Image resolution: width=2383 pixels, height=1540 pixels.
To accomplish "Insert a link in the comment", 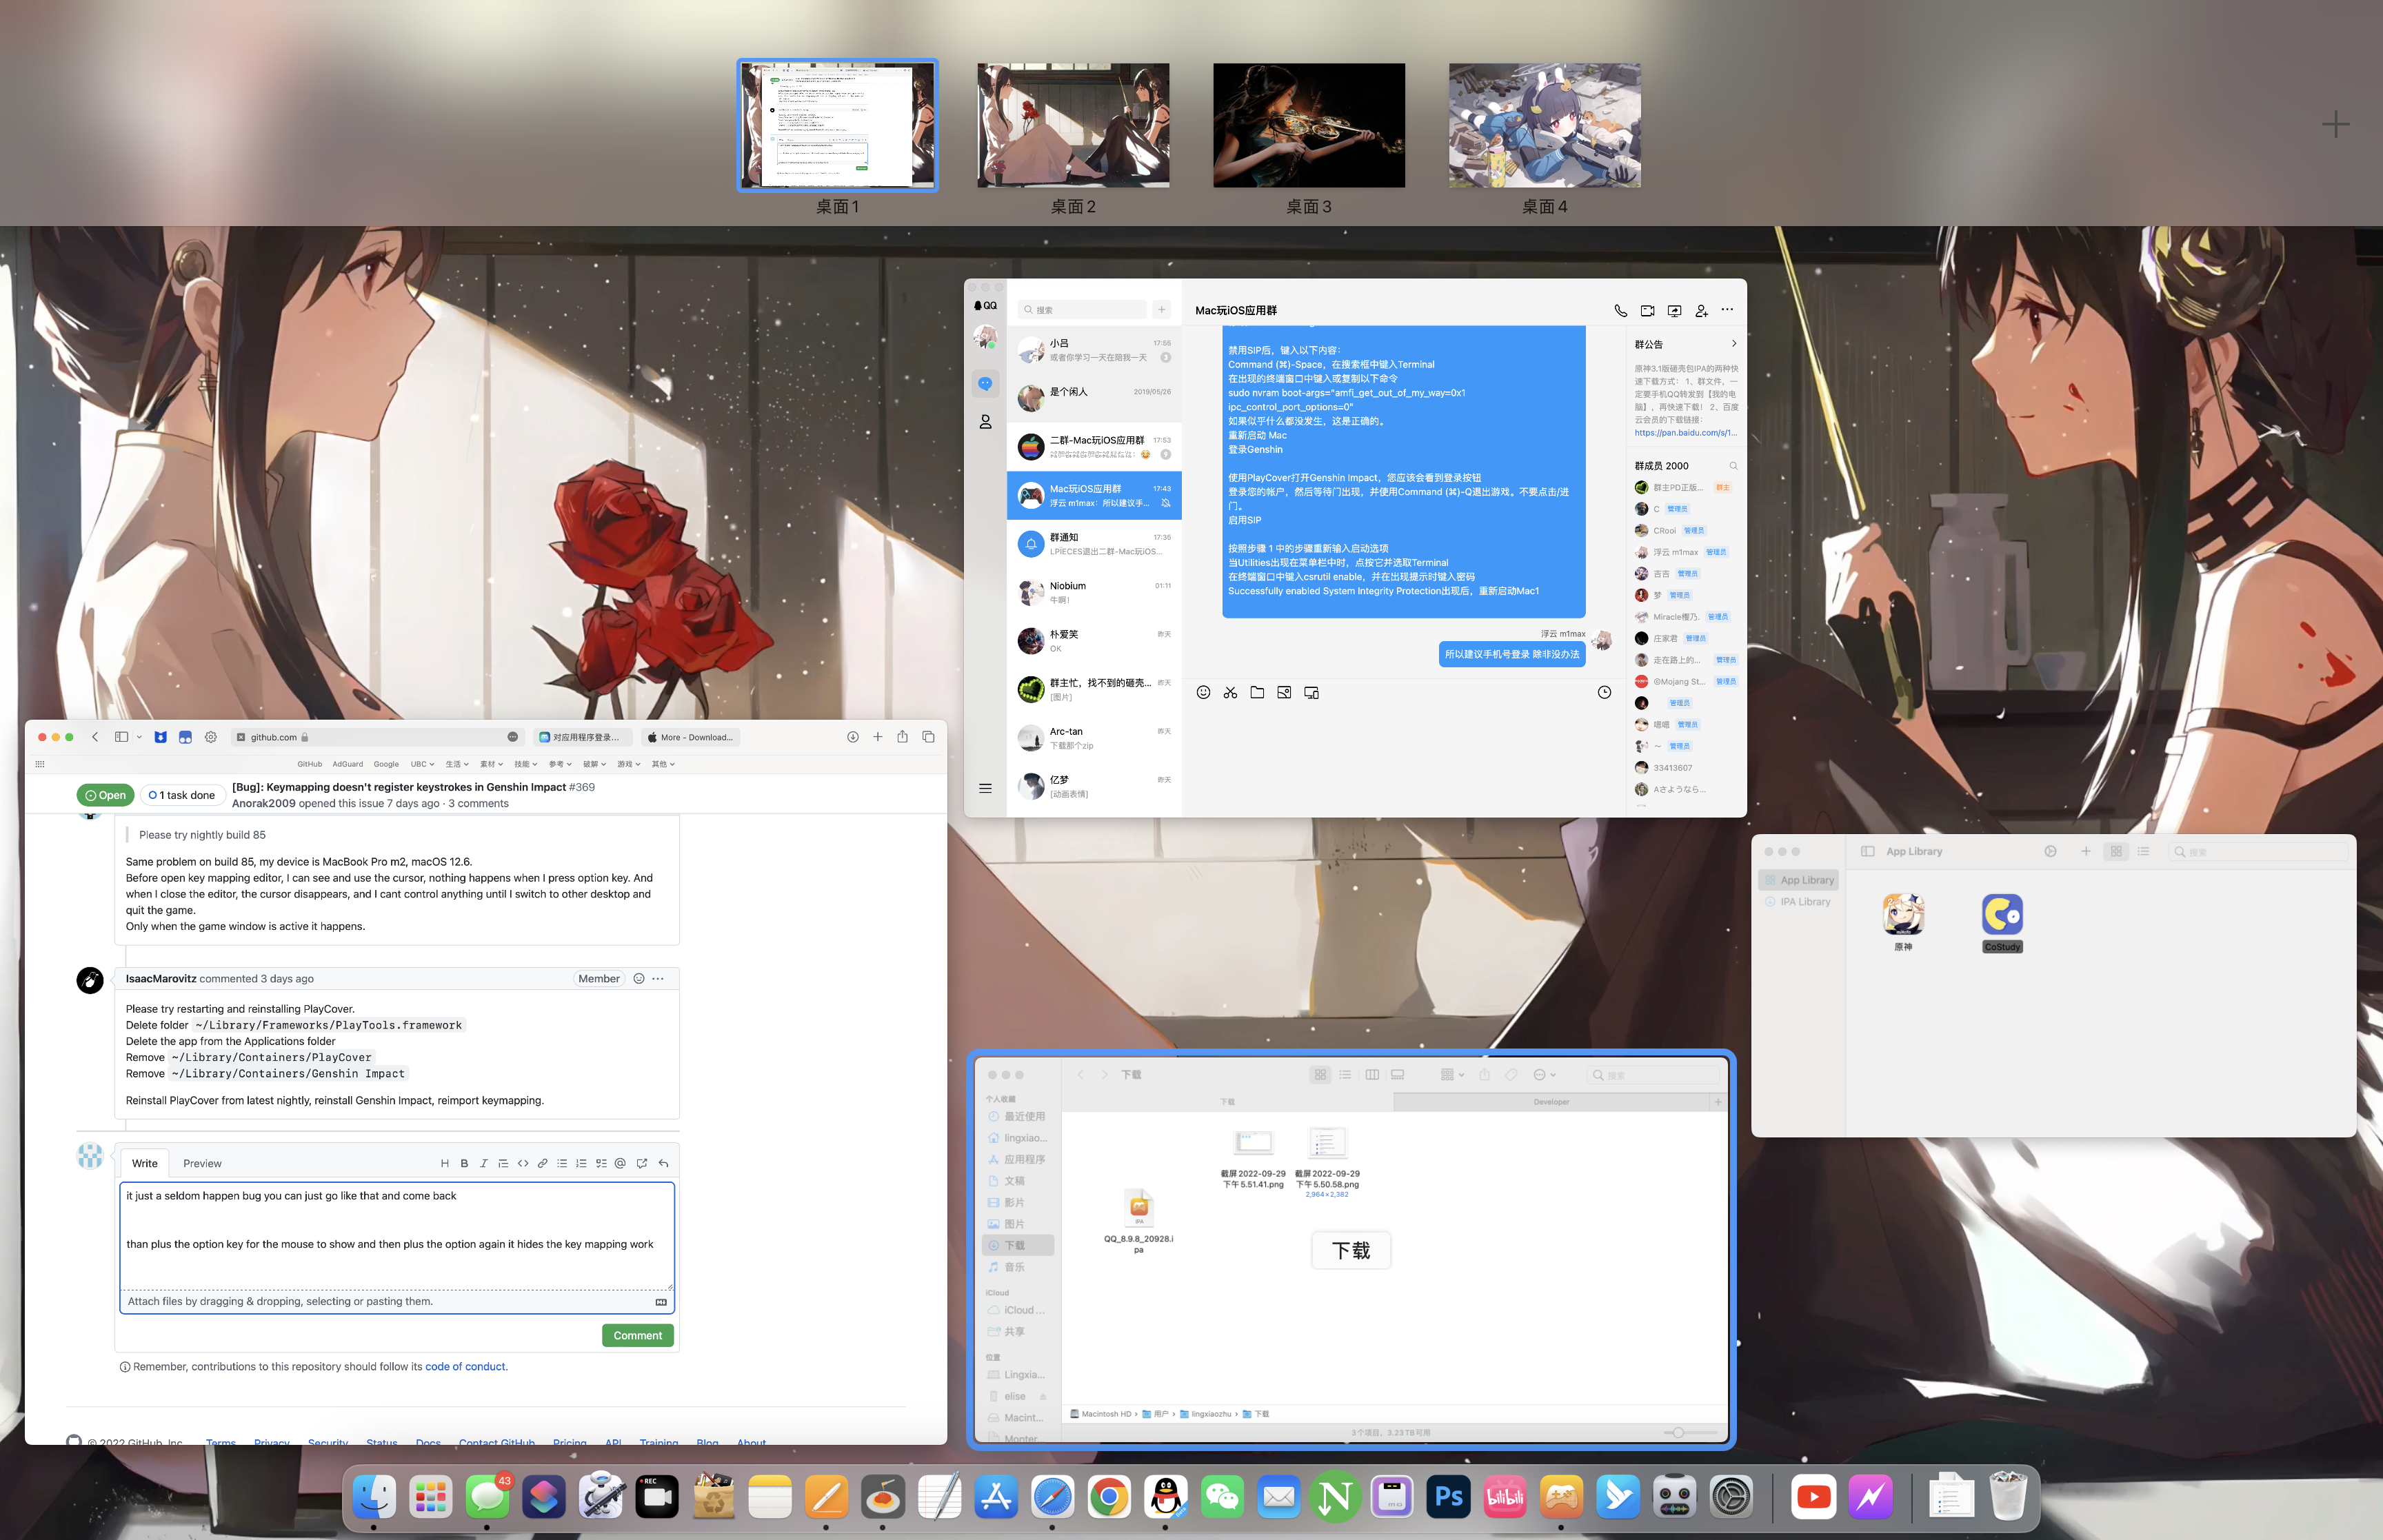I will [542, 1163].
